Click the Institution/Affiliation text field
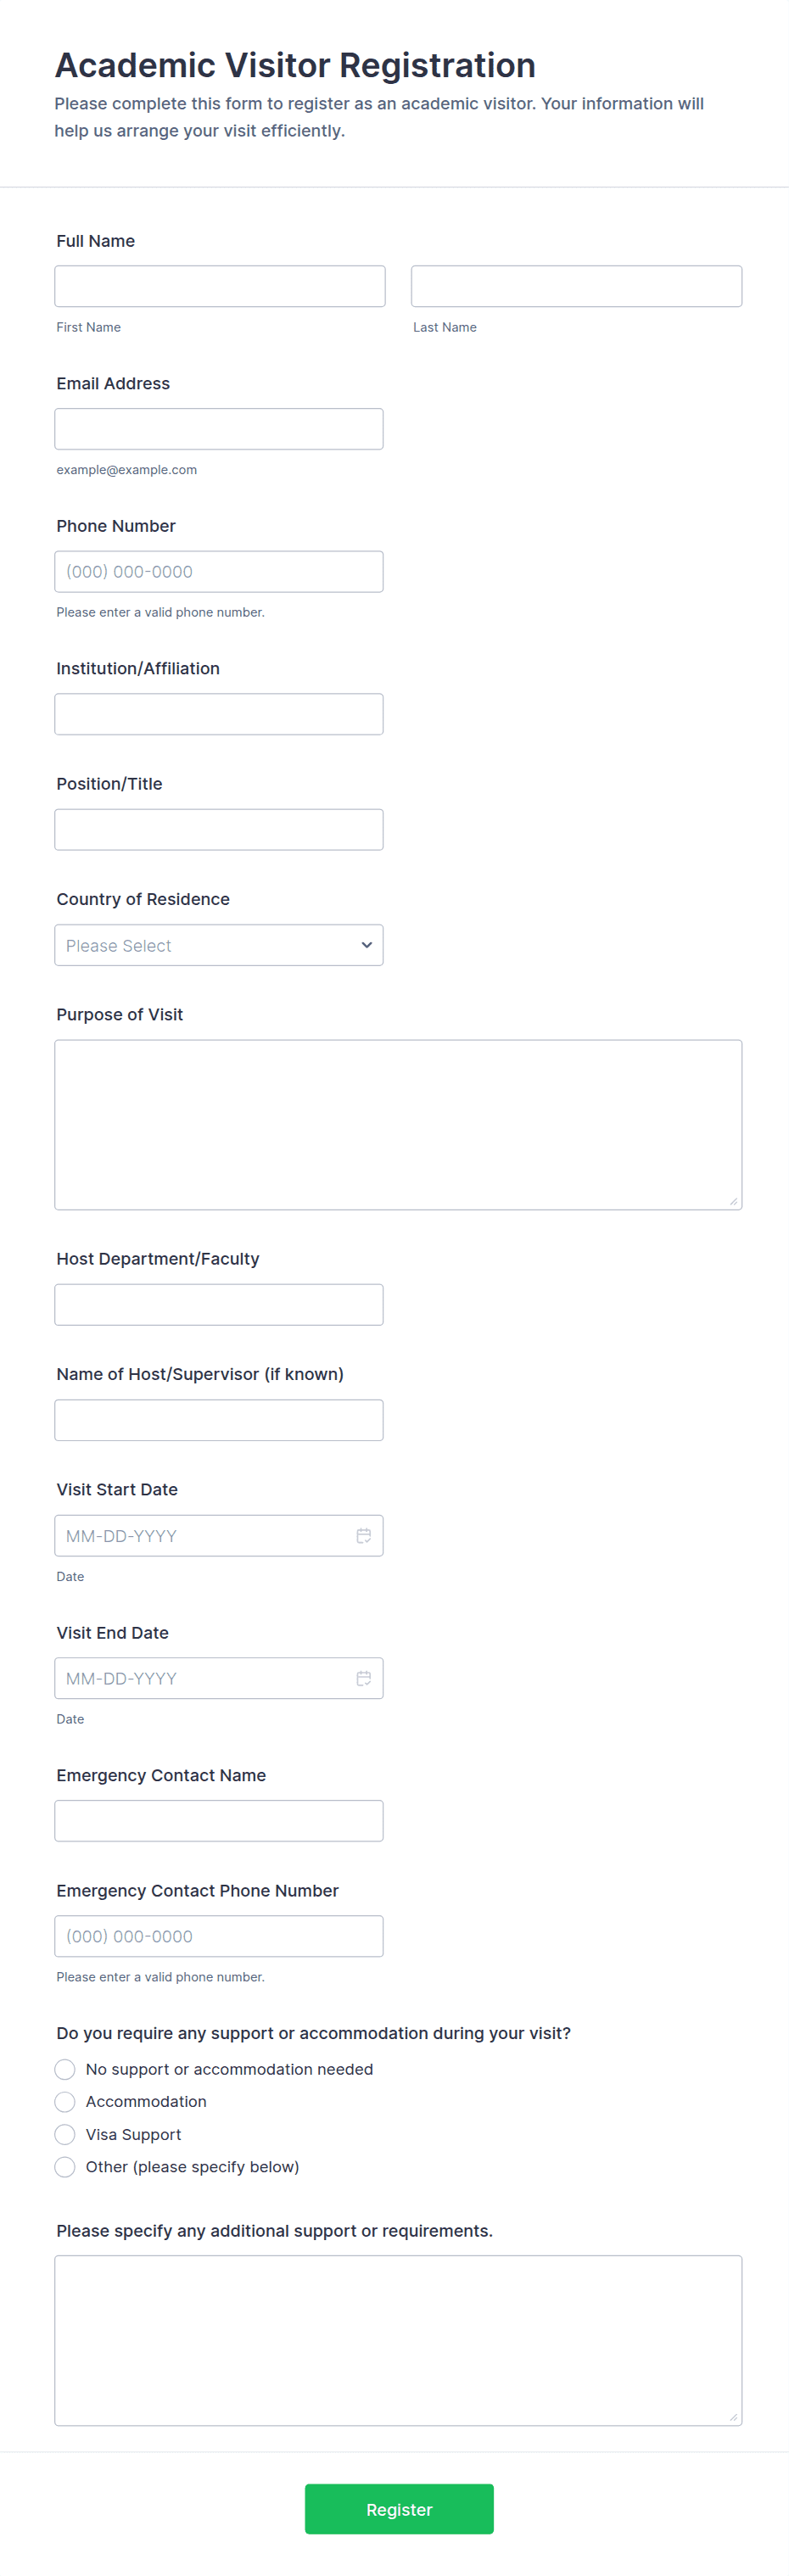 (x=218, y=714)
